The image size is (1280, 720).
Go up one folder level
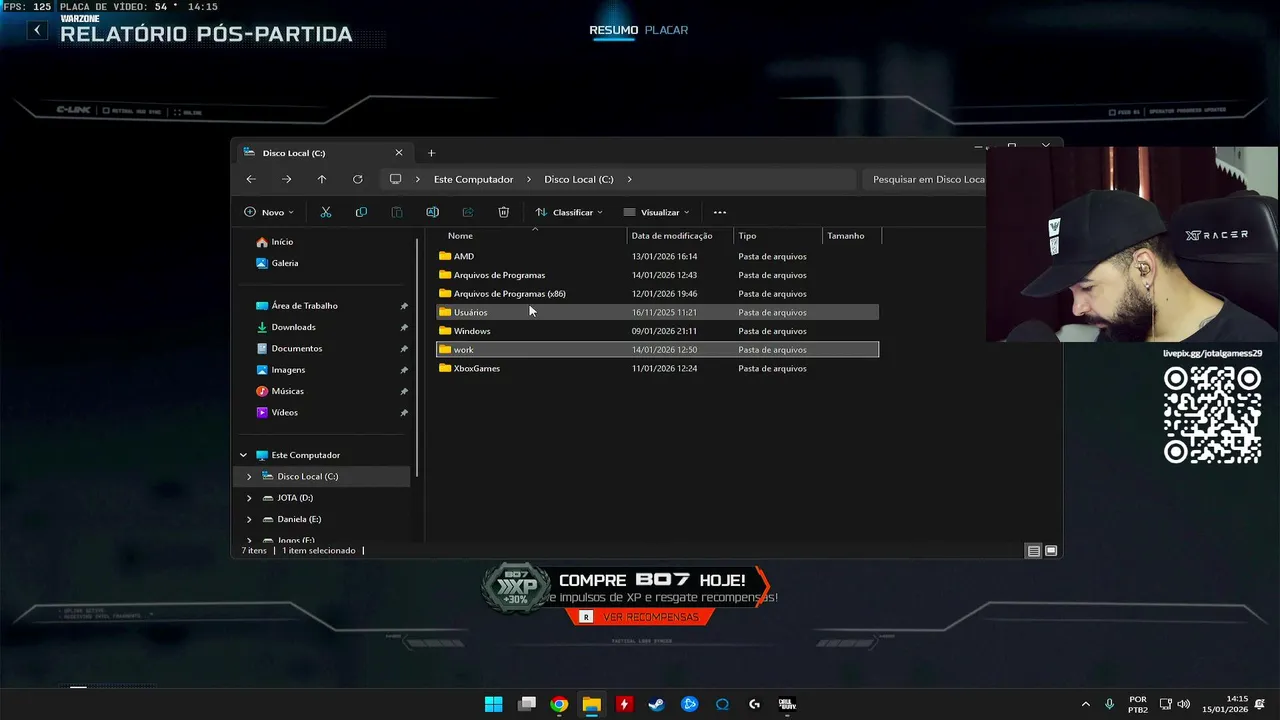coord(322,179)
